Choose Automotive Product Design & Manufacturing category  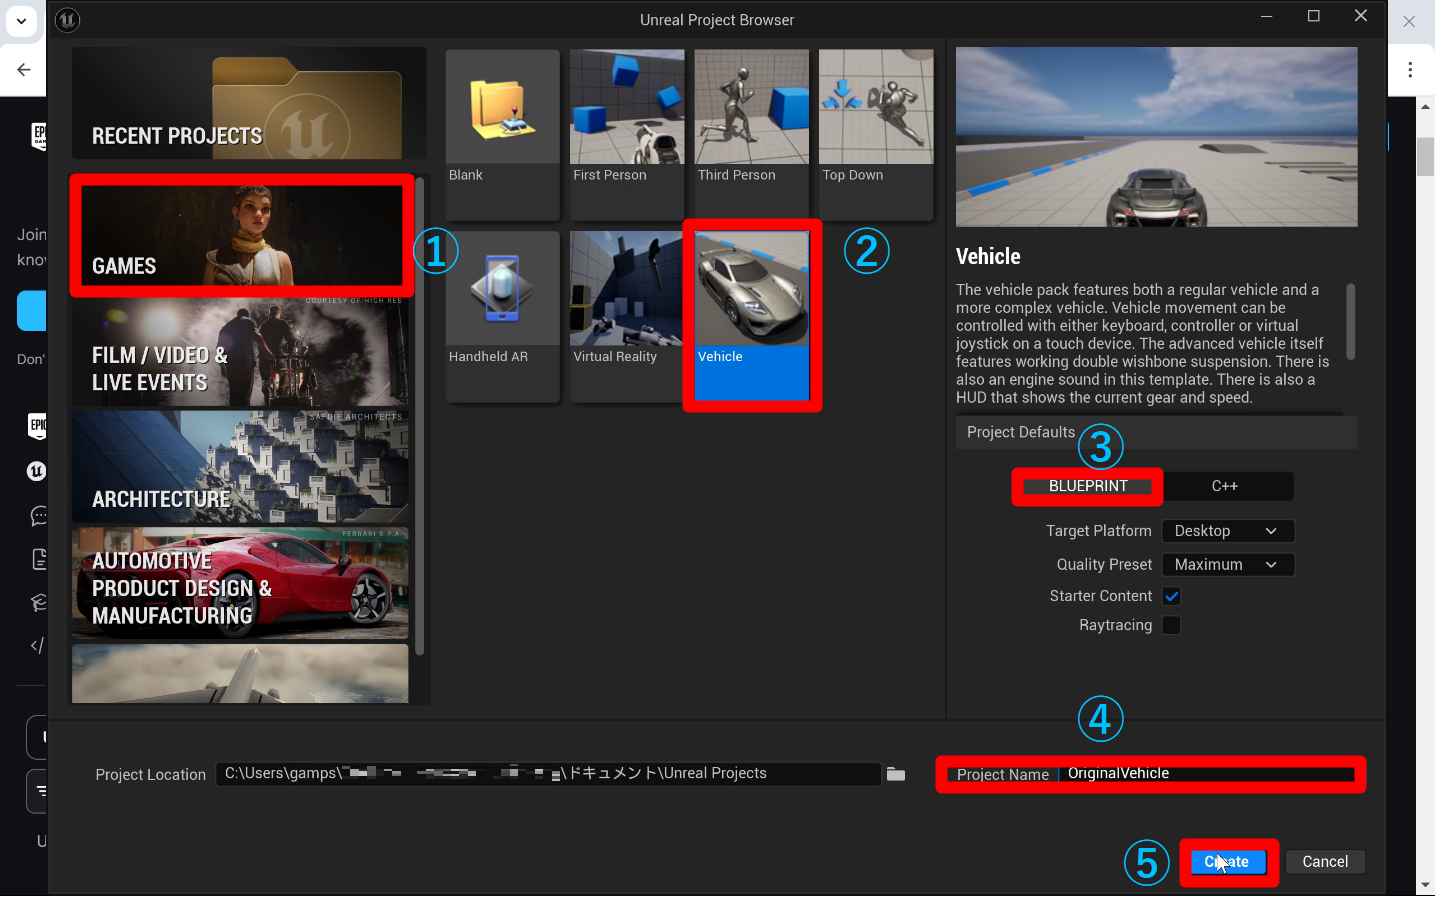[240, 583]
